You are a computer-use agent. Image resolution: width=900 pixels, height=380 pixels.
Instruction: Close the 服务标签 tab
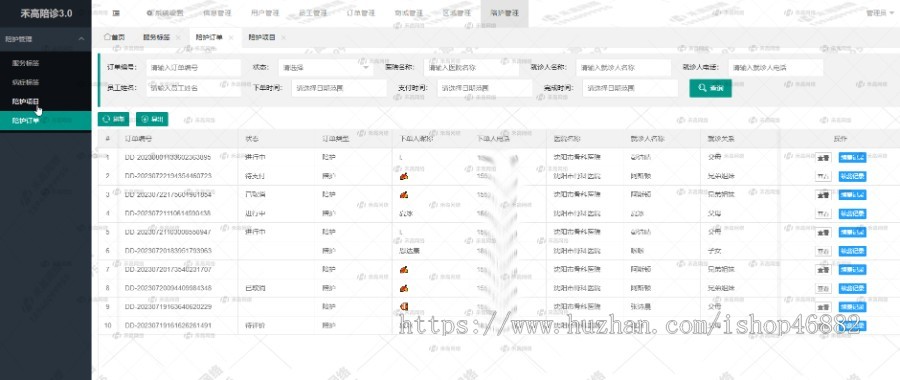(179, 38)
